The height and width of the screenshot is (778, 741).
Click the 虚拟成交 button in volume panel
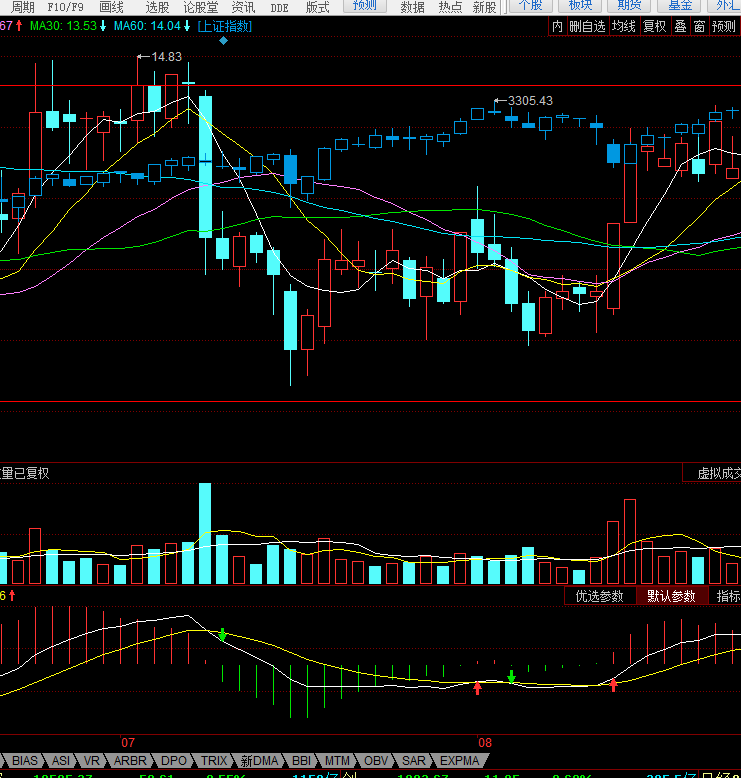pyautogui.click(x=712, y=473)
